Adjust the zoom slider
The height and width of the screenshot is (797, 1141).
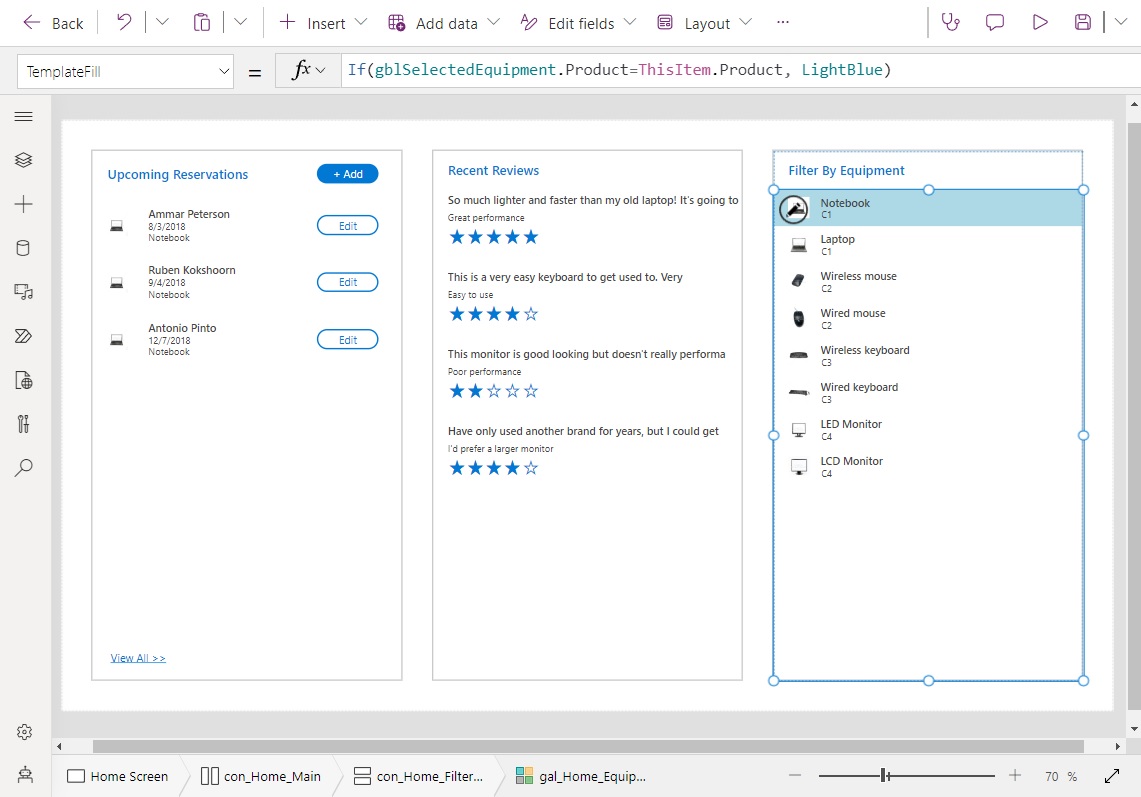click(884, 774)
